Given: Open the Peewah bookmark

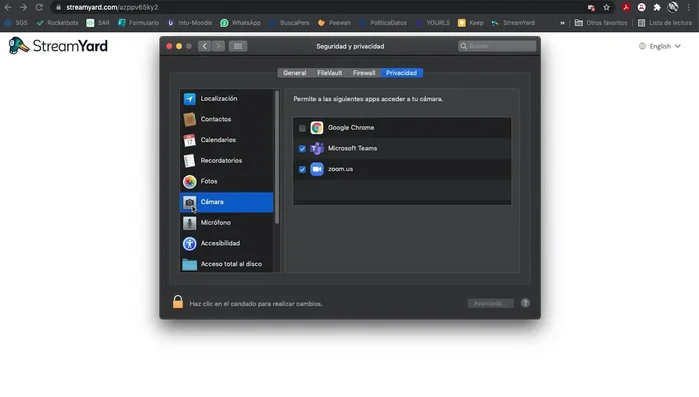Looking at the screenshot, I should point(334,23).
